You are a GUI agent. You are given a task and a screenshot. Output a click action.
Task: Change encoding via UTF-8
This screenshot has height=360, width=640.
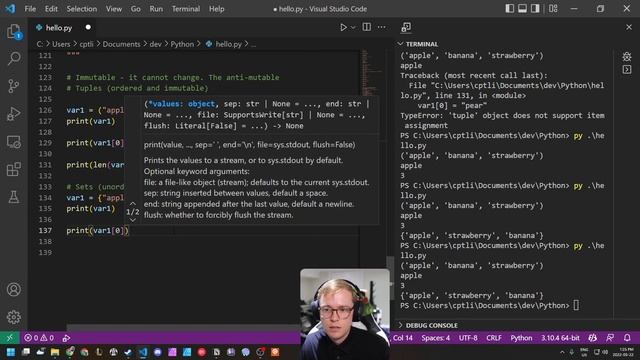[x=468, y=338]
